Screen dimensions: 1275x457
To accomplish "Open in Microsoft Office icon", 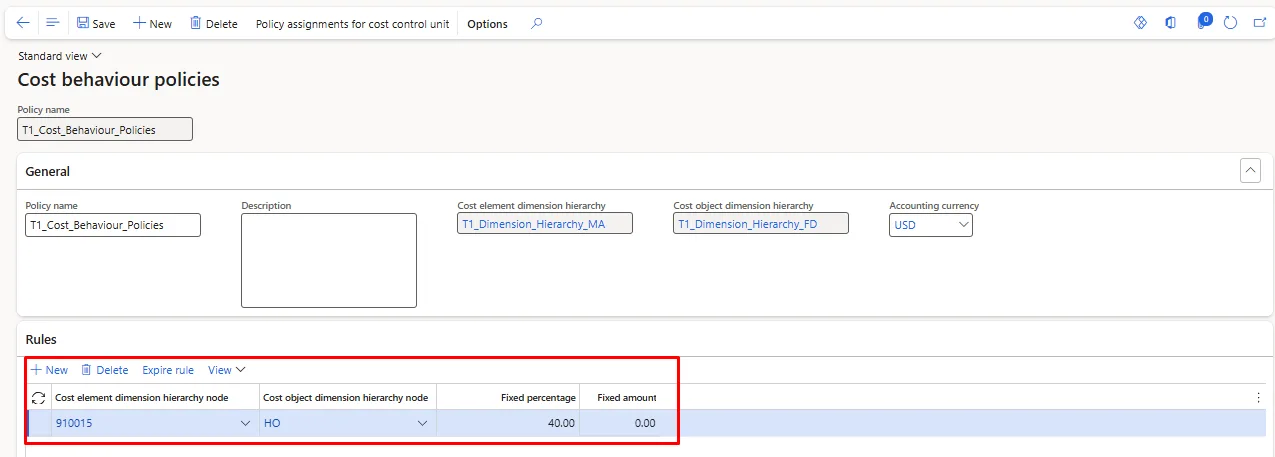I will tap(1171, 22).
